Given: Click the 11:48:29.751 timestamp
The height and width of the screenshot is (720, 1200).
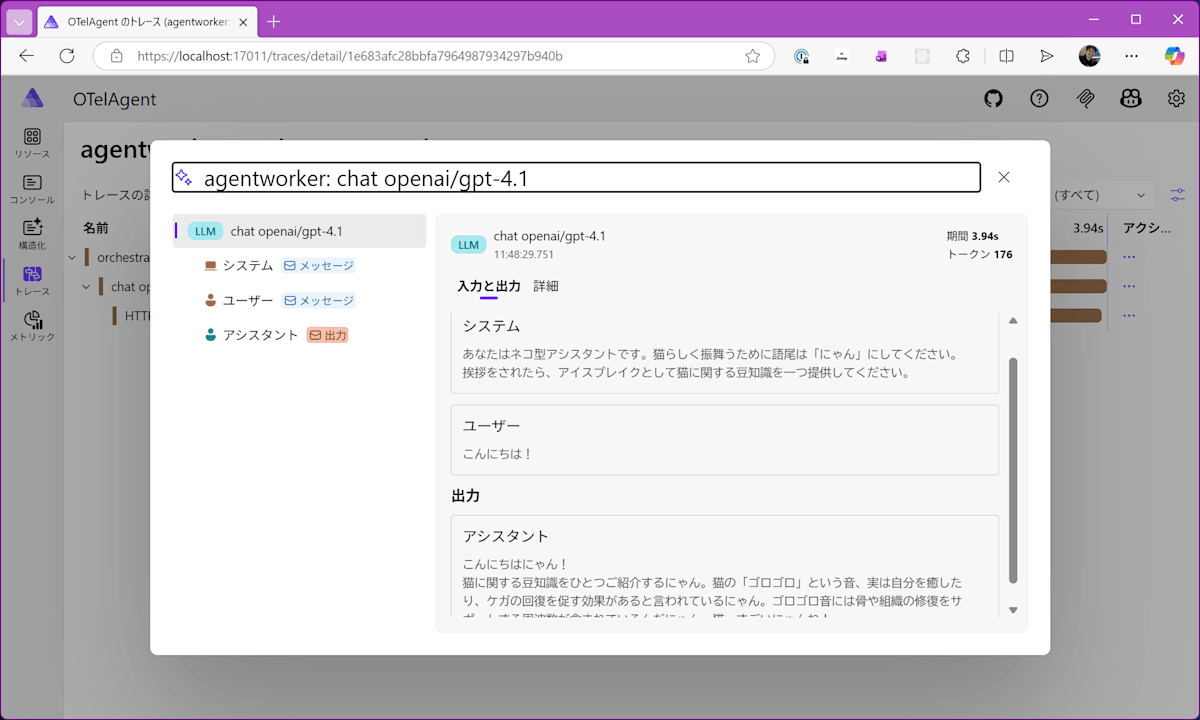Looking at the screenshot, I should click(524, 254).
